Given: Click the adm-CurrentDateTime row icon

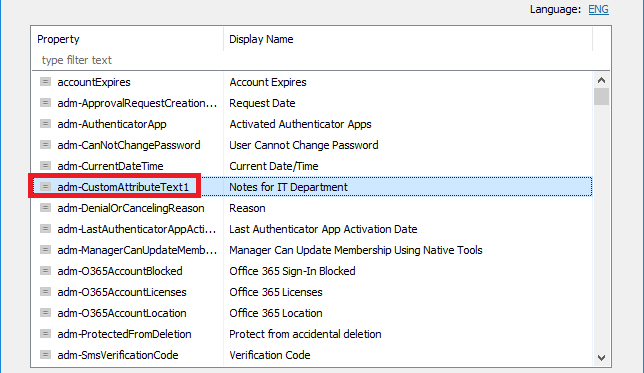Looking at the screenshot, I should [x=45, y=166].
